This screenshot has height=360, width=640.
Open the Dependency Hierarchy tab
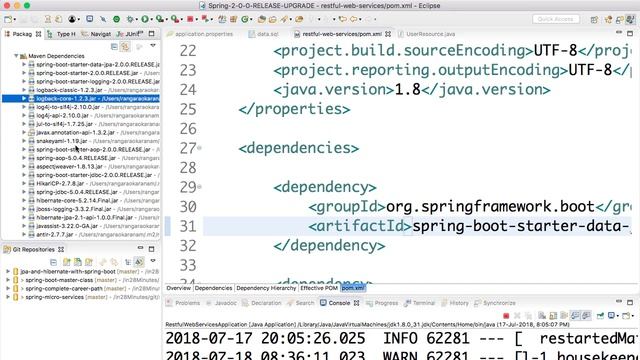[266, 288]
